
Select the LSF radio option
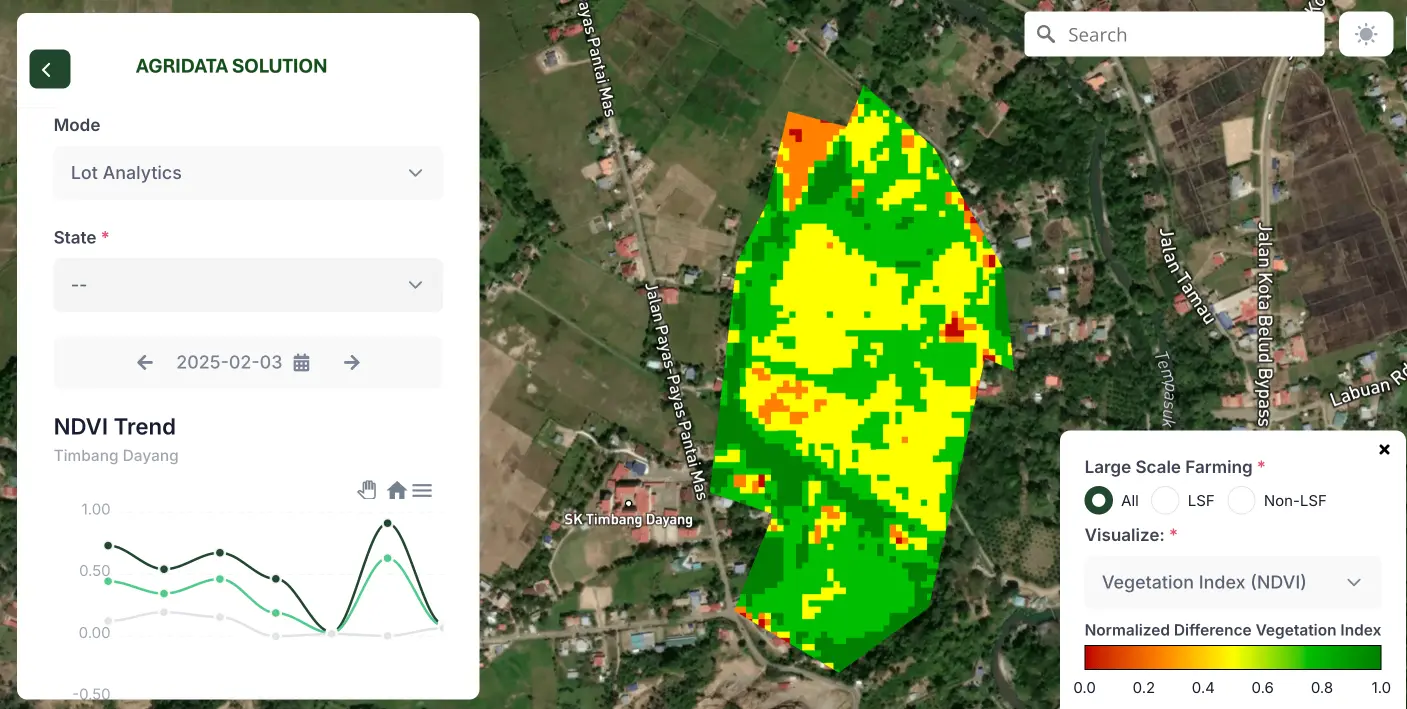(1165, 500)
